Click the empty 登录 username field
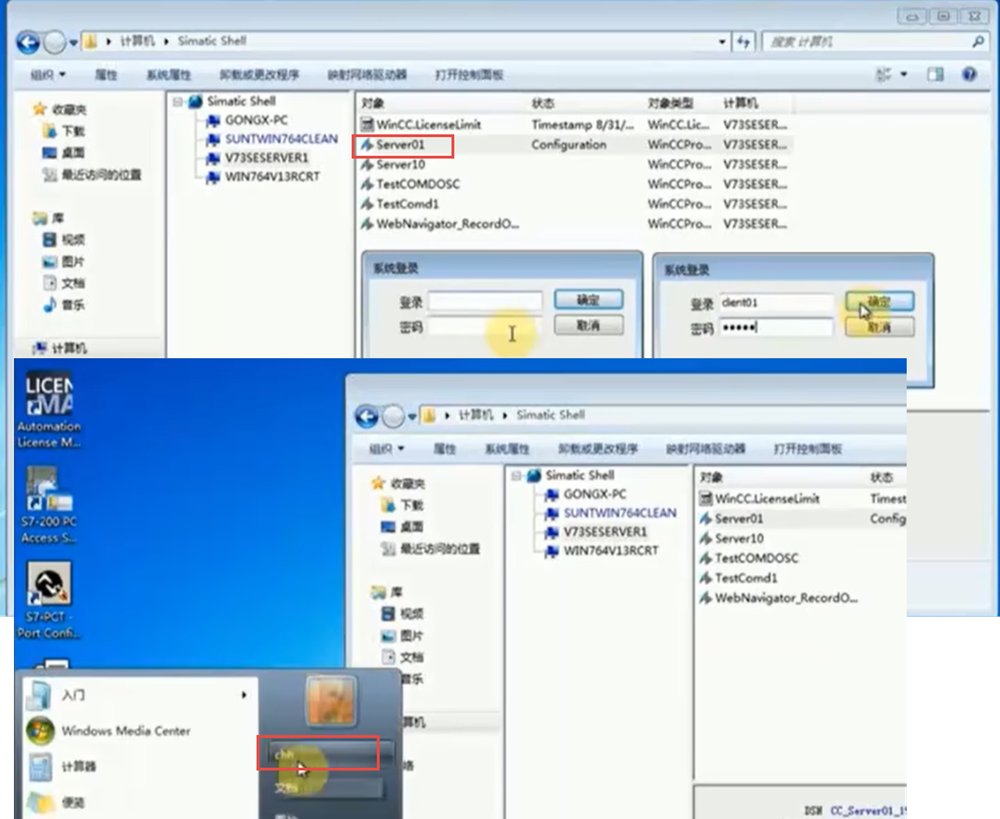 [485, 301]
